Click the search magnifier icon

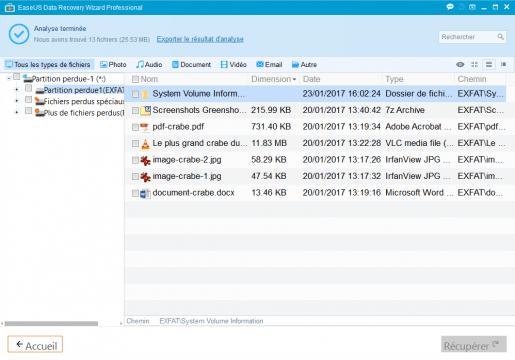pos(500,37)
